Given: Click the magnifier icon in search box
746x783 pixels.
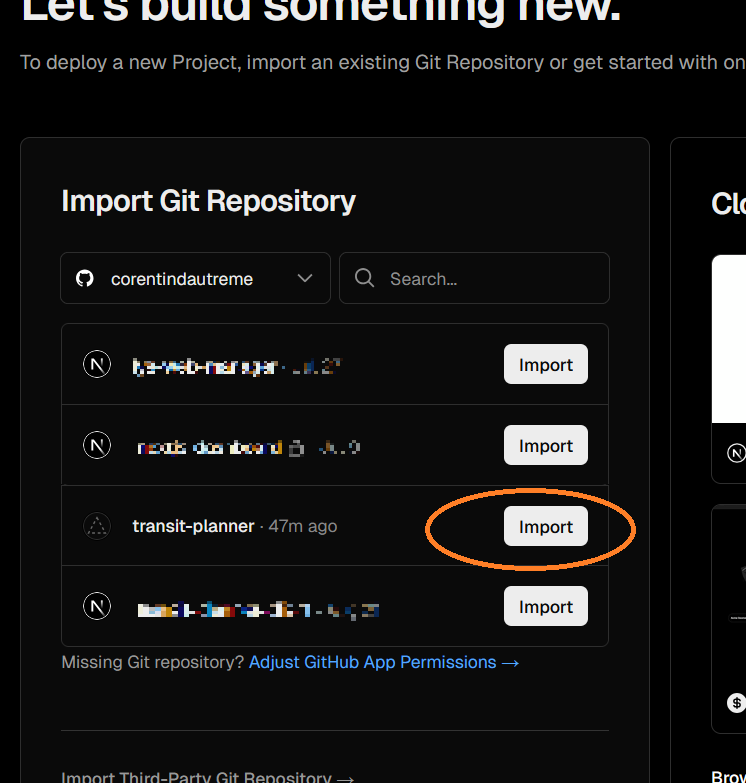Looking at the screenshot, I should click(365, 278).
